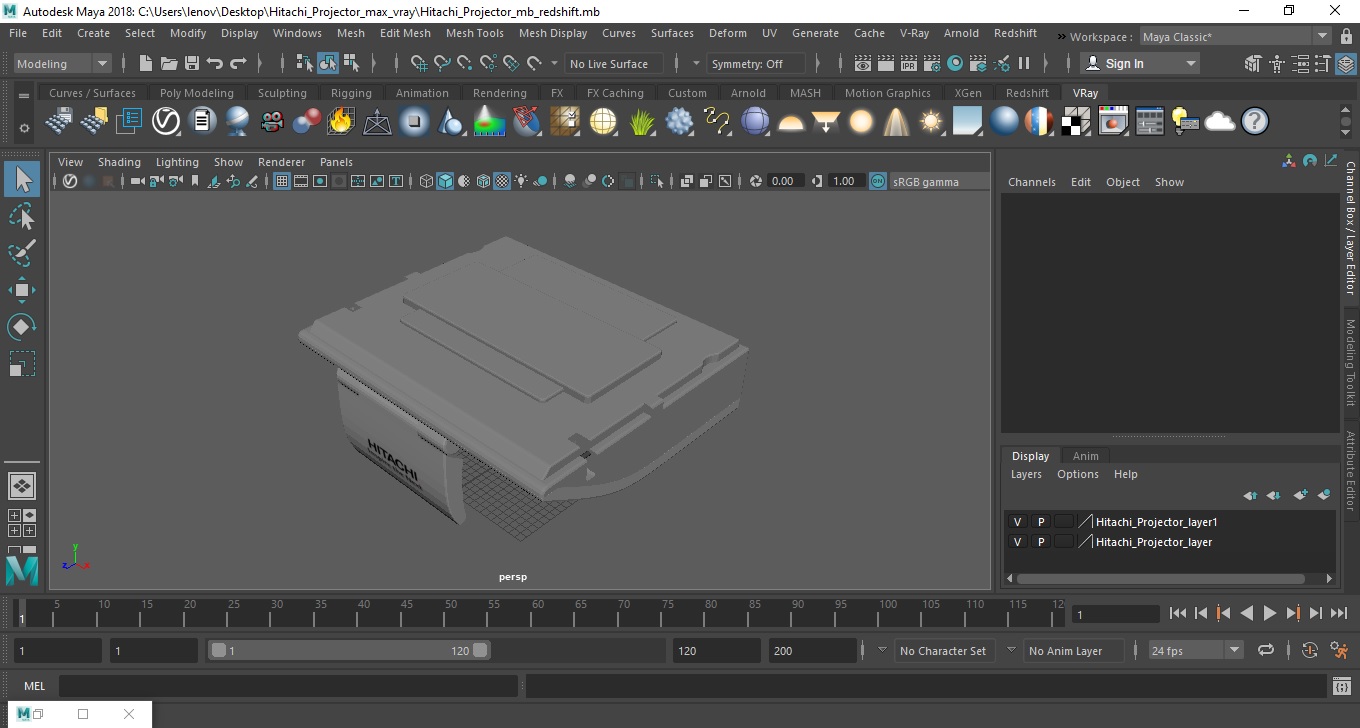Open V-Ray help question mark icon
This screenshot has width=1360, height=728.
(x=1255, y=122)
